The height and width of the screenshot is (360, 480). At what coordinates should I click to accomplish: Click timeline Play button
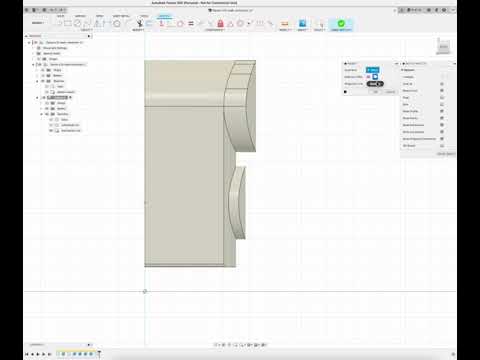38,354
